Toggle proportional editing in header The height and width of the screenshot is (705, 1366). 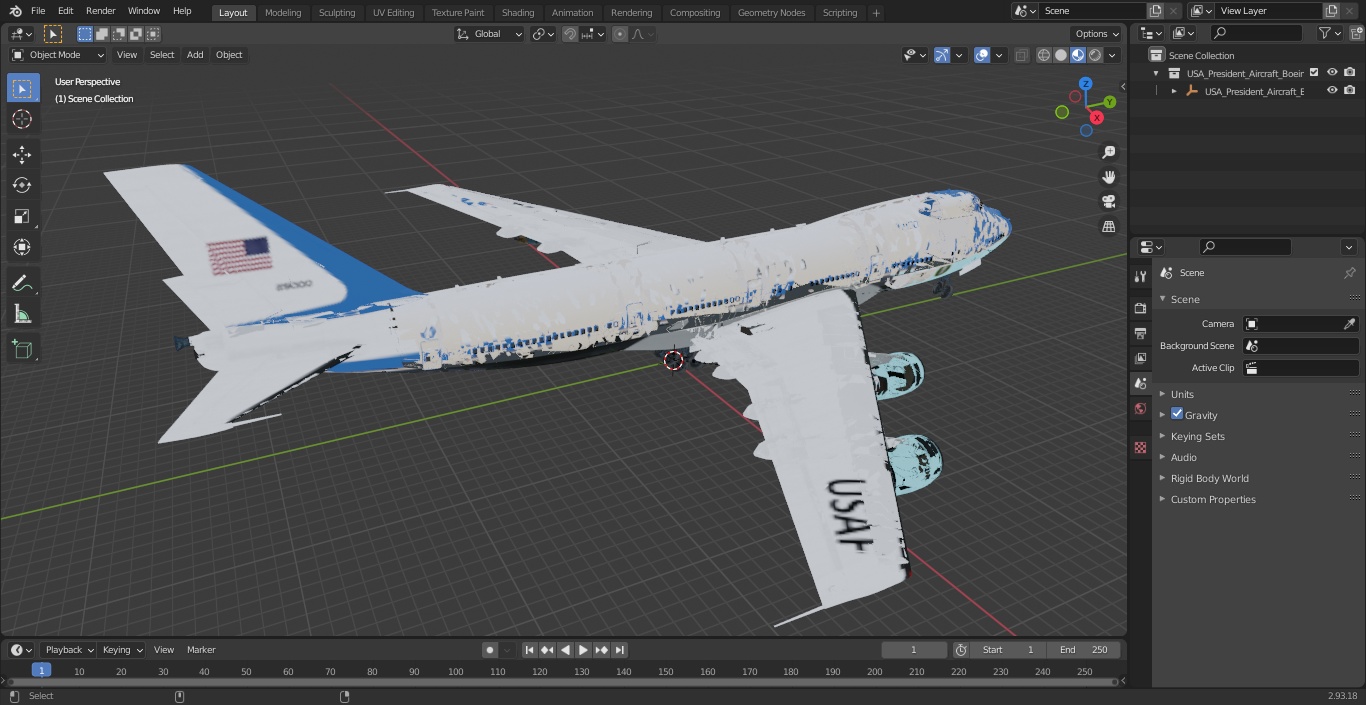(x=620, y=34)
